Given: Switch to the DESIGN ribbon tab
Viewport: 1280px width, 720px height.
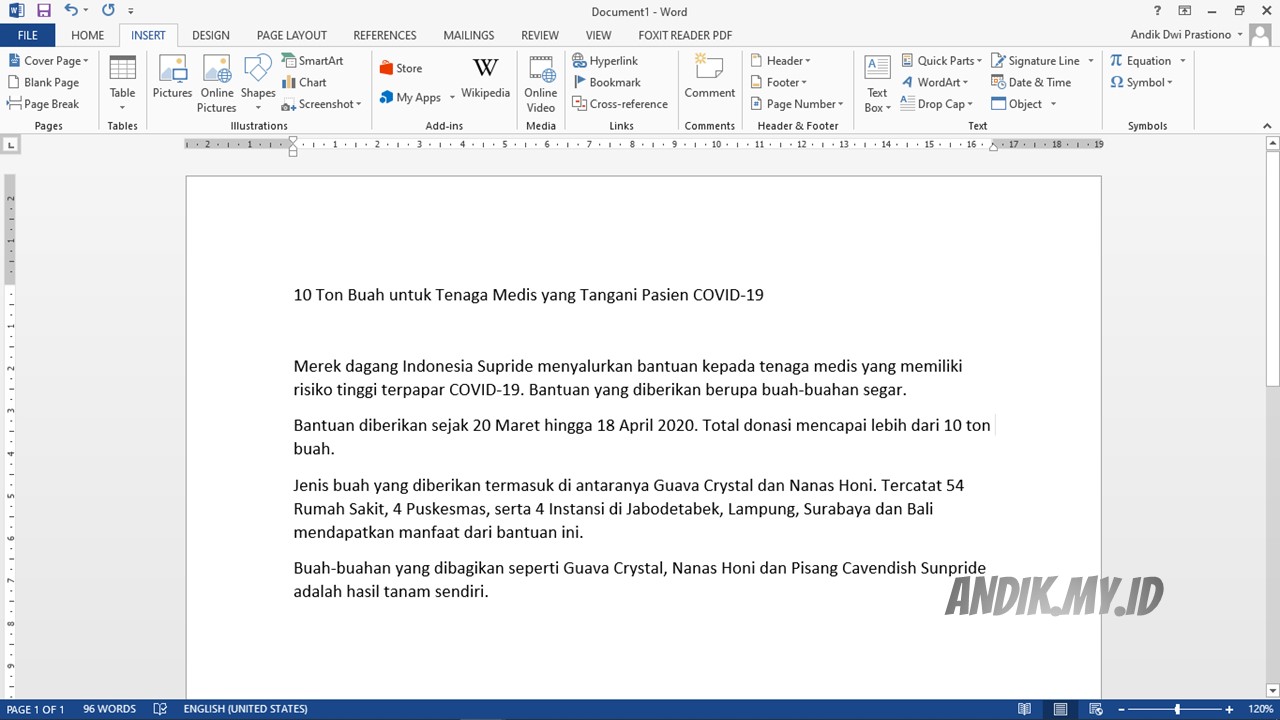Looking at the screenshot, I should point(210,34).
